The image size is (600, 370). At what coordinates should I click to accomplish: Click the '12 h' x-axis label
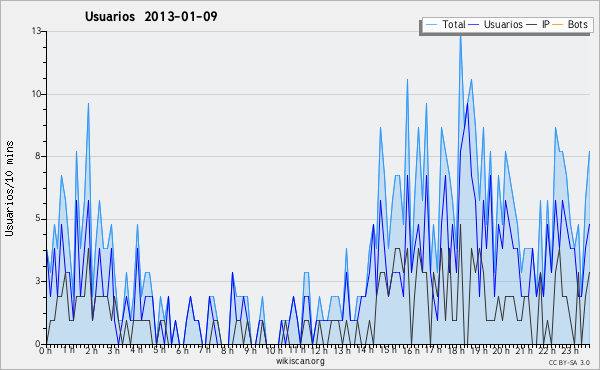click(319, 351)
